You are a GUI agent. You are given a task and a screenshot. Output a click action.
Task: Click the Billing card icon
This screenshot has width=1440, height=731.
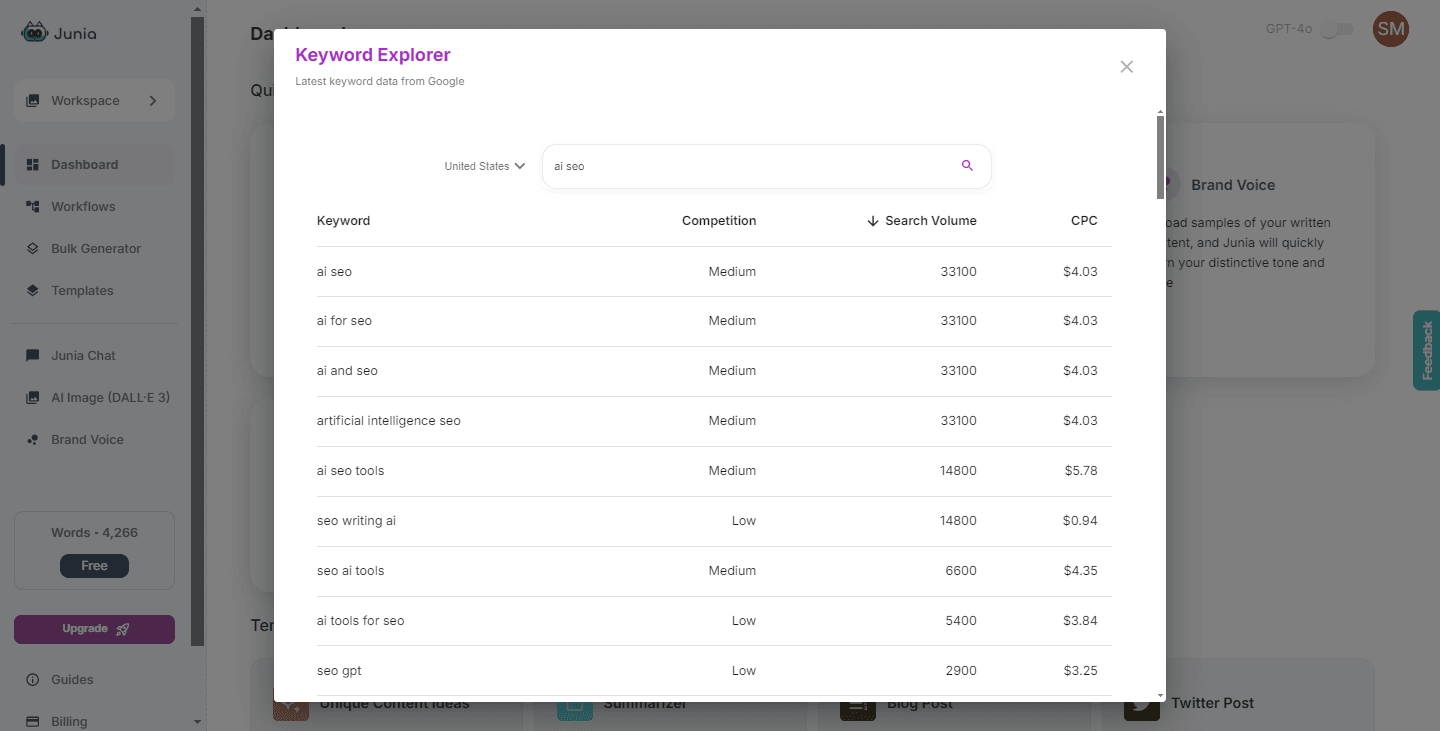coord(33,722)
